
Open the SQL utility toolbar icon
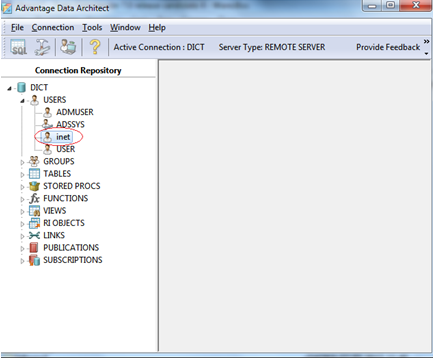[x=18, y=47]
